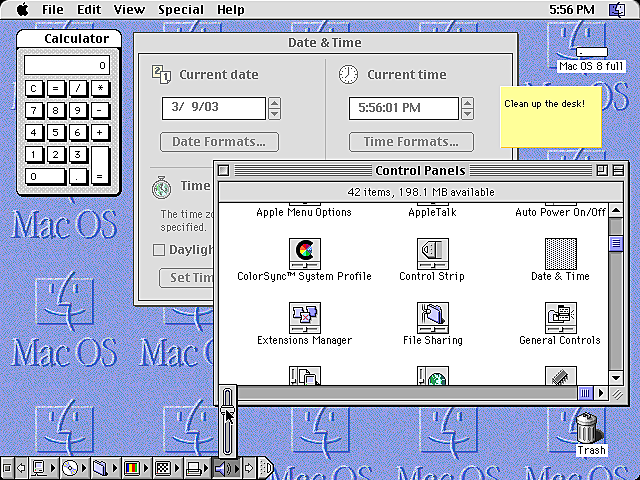The height and width of the screenshot is (480, 640).
Task: Select the File Sharing icon in Control Panels window
Action: [x=433, y=317]
